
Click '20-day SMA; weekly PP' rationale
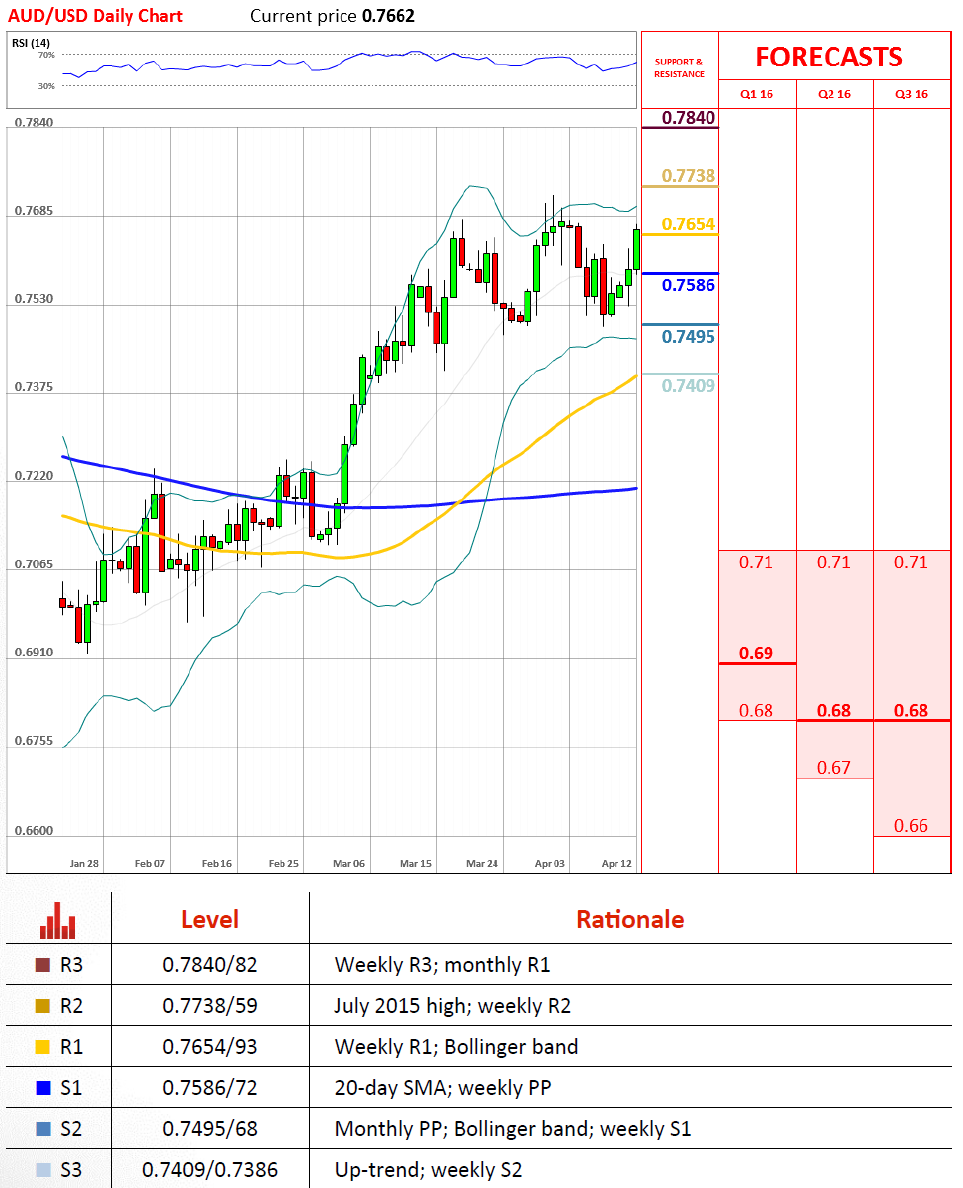442,1087
